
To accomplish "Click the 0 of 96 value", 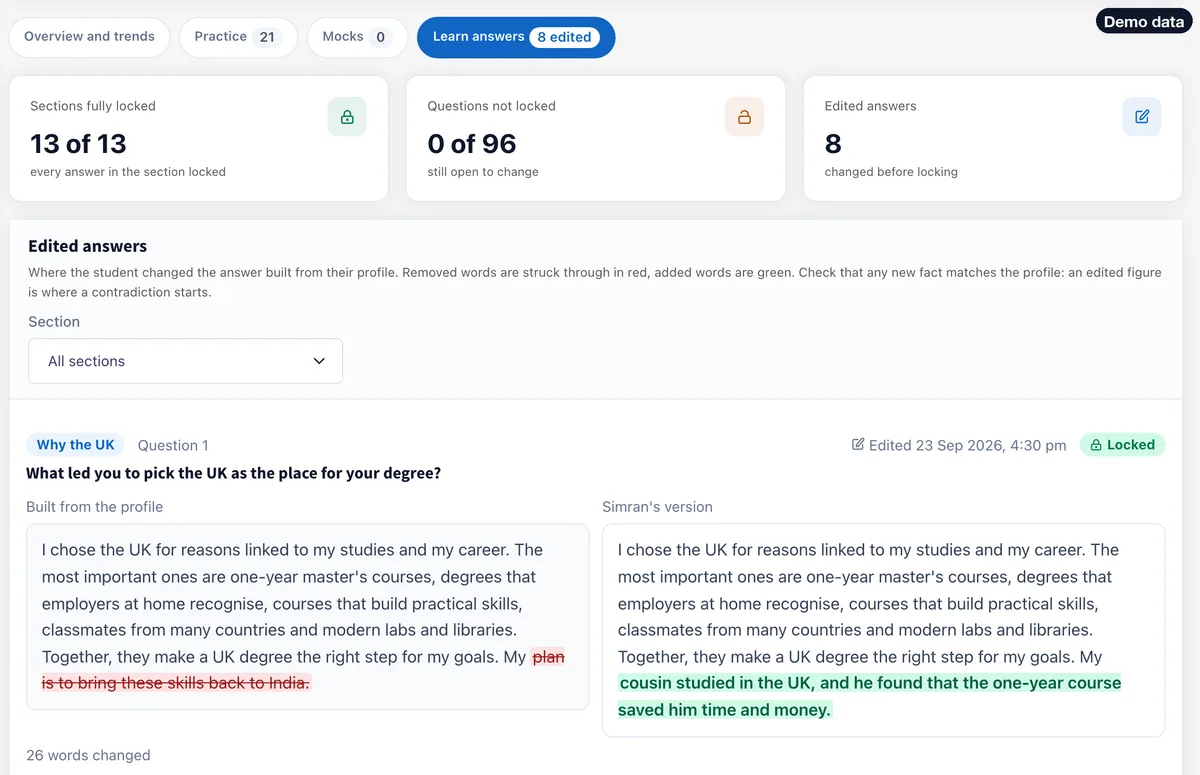I will pyautogui.click(x=472, y=144).
